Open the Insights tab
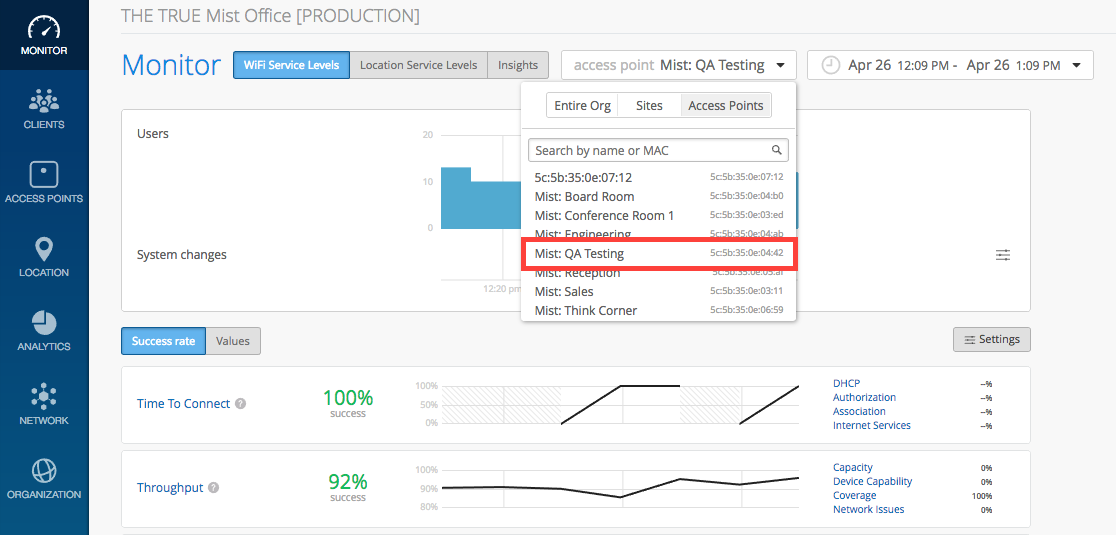 [518, 65]
